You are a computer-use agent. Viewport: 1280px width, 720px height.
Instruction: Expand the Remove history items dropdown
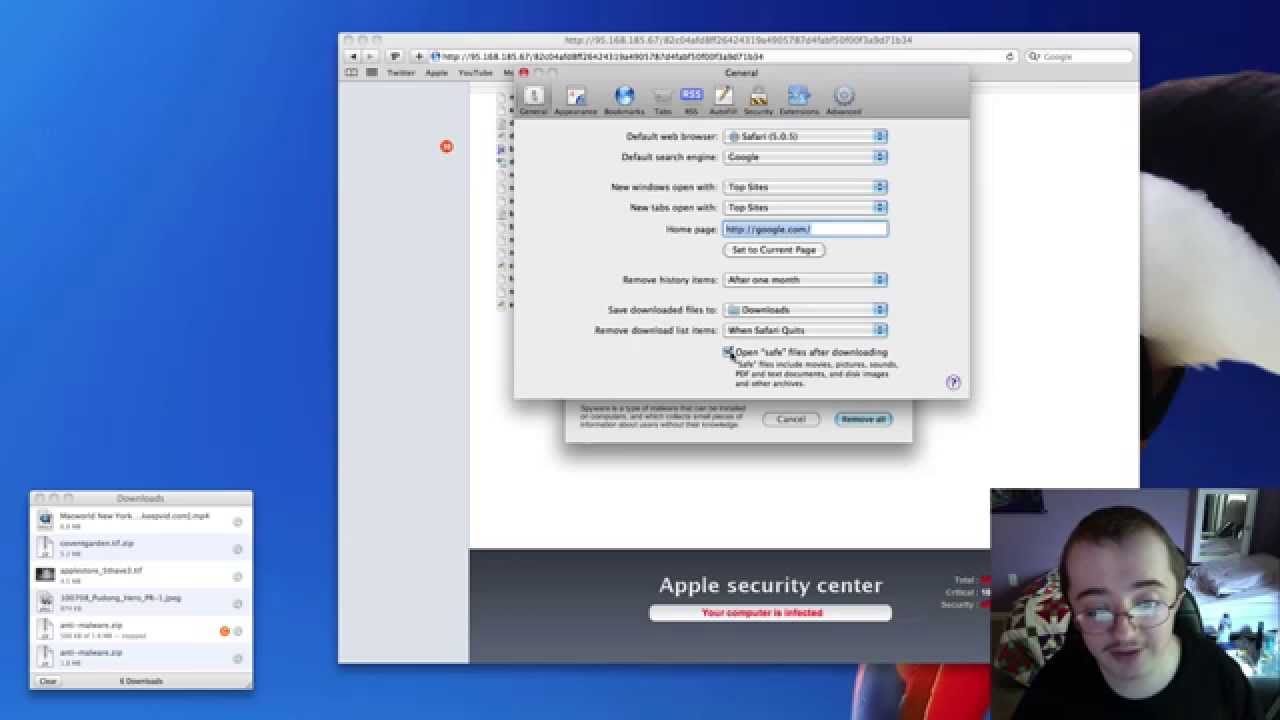click(x=805, y=280)
